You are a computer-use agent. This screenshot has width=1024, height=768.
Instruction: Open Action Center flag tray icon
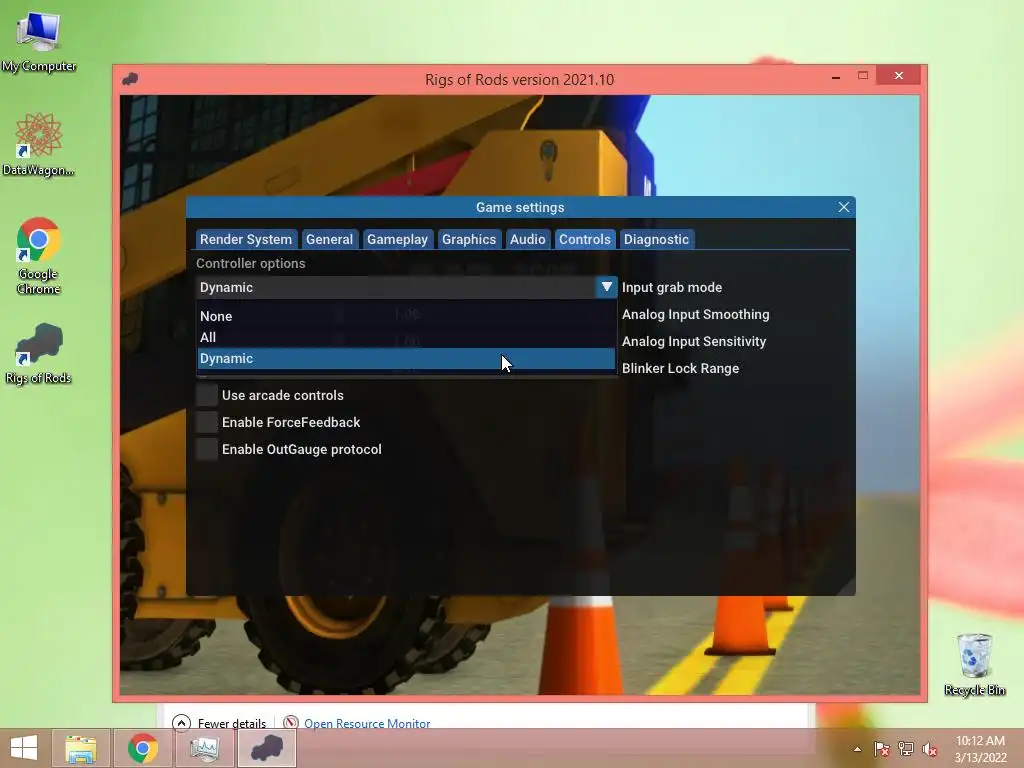(882, 749)
